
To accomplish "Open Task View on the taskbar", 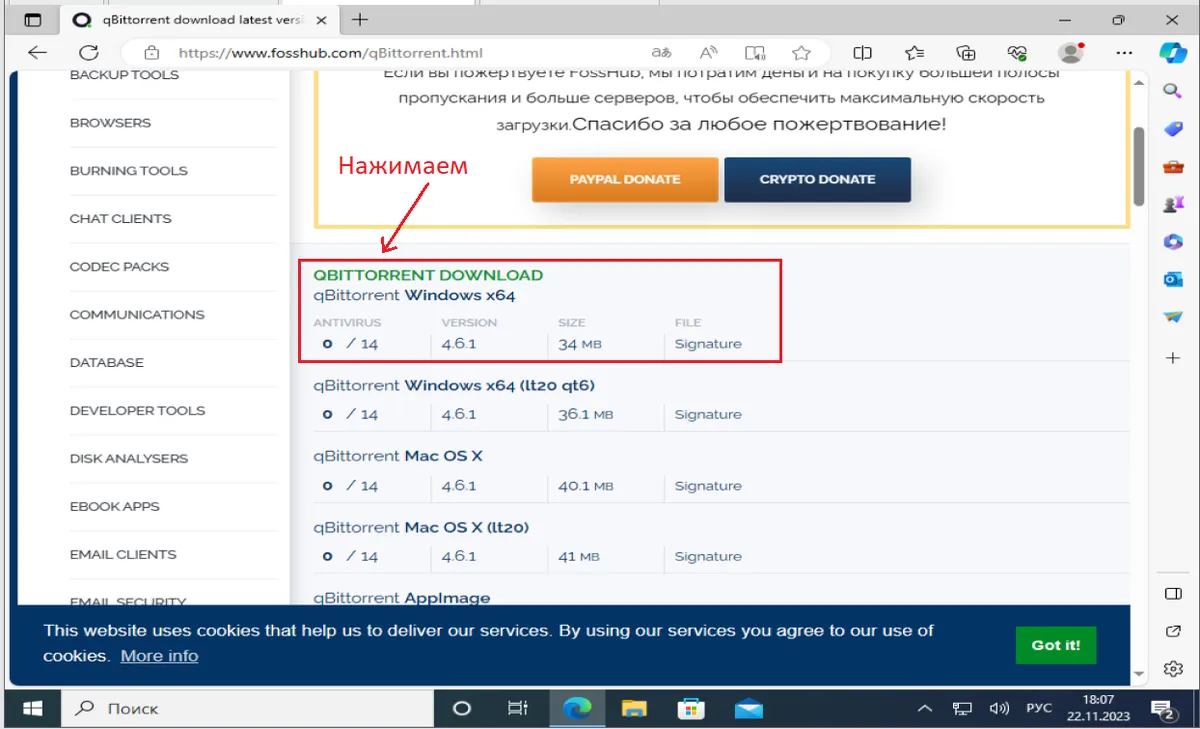I will tap(518, 708).
